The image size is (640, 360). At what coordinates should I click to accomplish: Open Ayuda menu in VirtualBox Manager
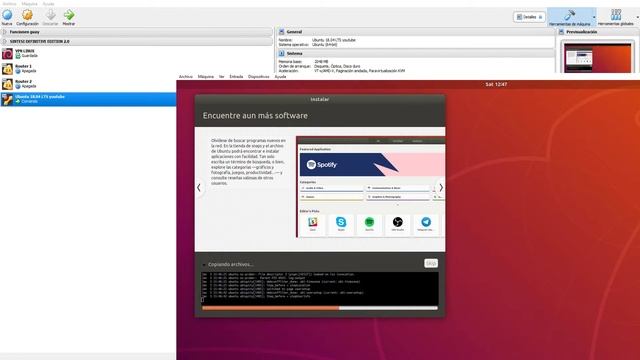[49, 4]
